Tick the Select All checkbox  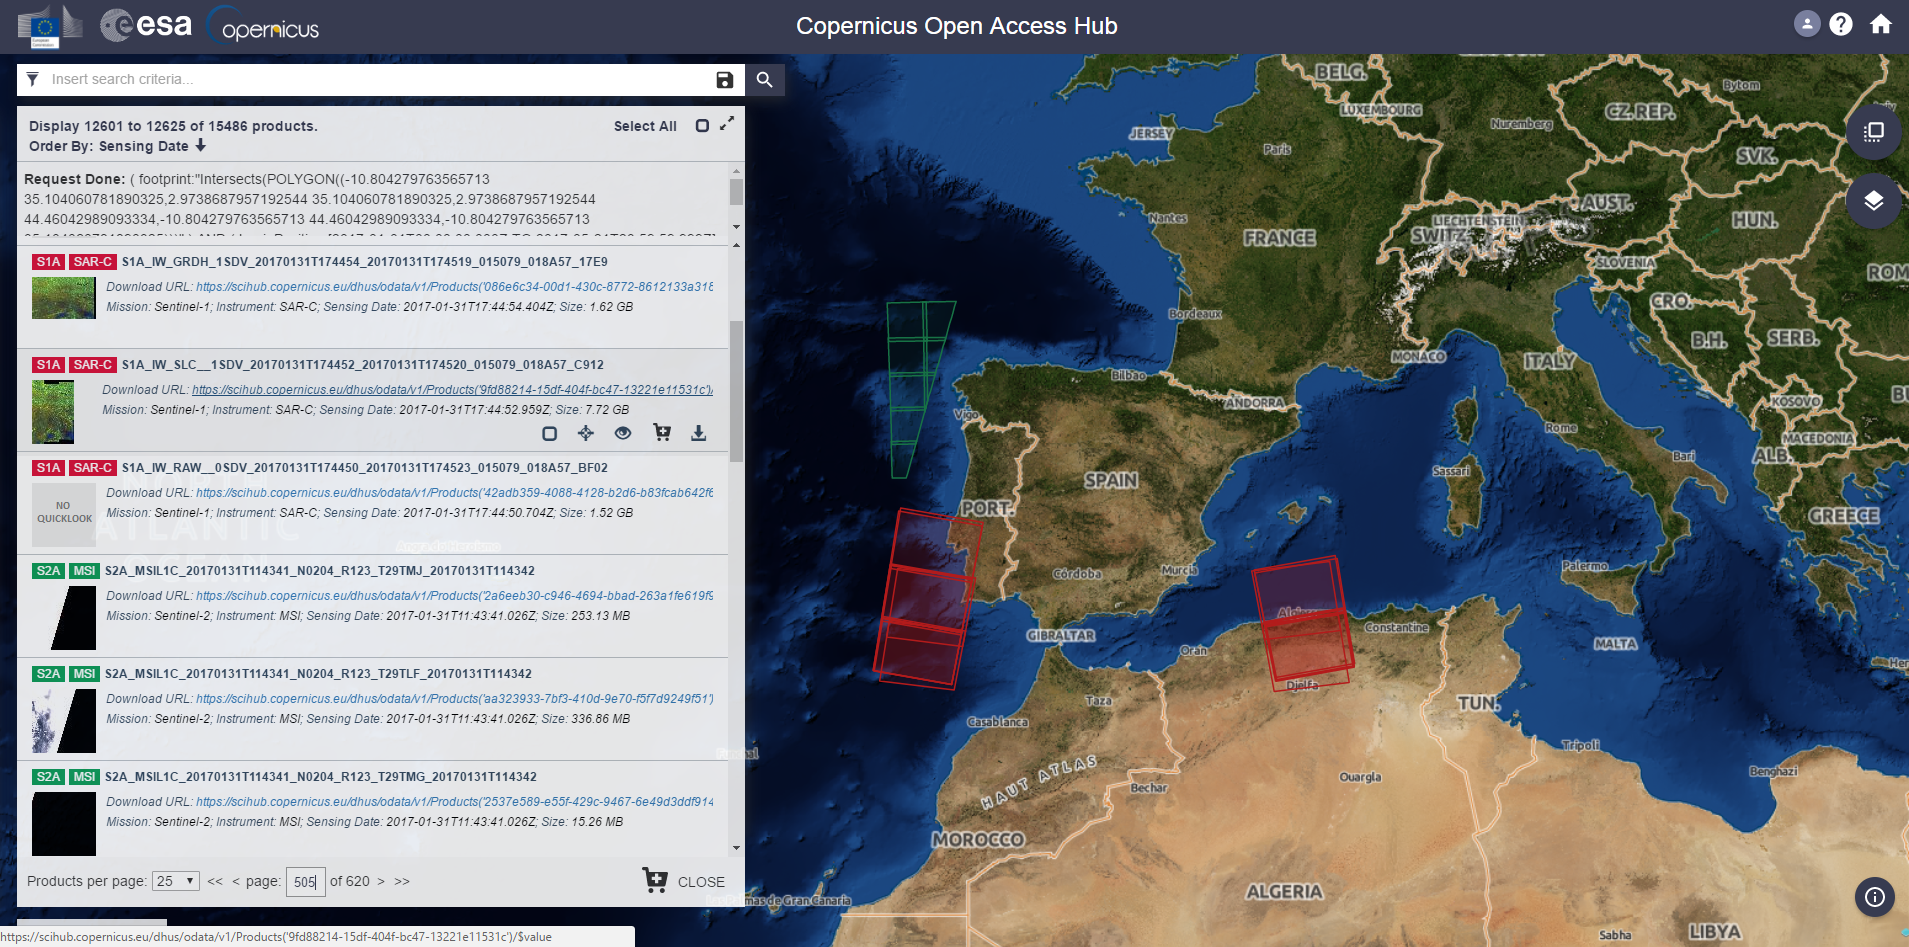pyautogui.click(x=702, y=126)
